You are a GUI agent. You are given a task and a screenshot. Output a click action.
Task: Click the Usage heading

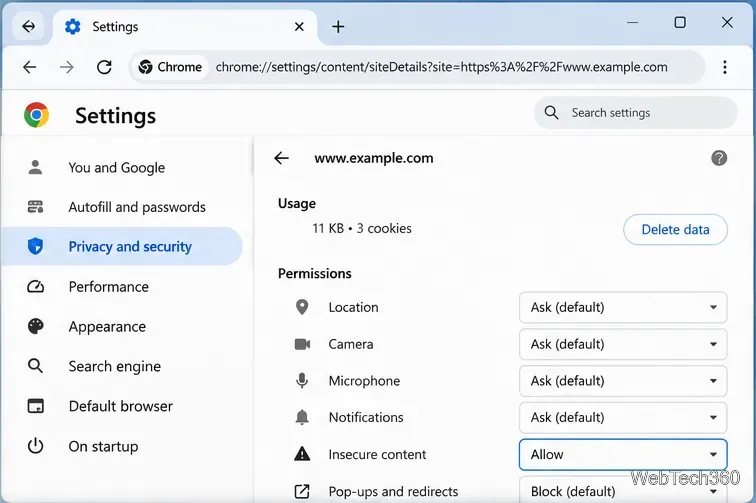click(x=297, y=204)
